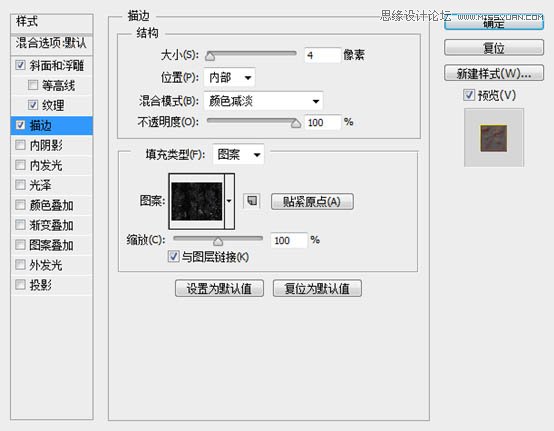
Task: Click the dark pattern thumbnail
Action: (x=196, y=201)
